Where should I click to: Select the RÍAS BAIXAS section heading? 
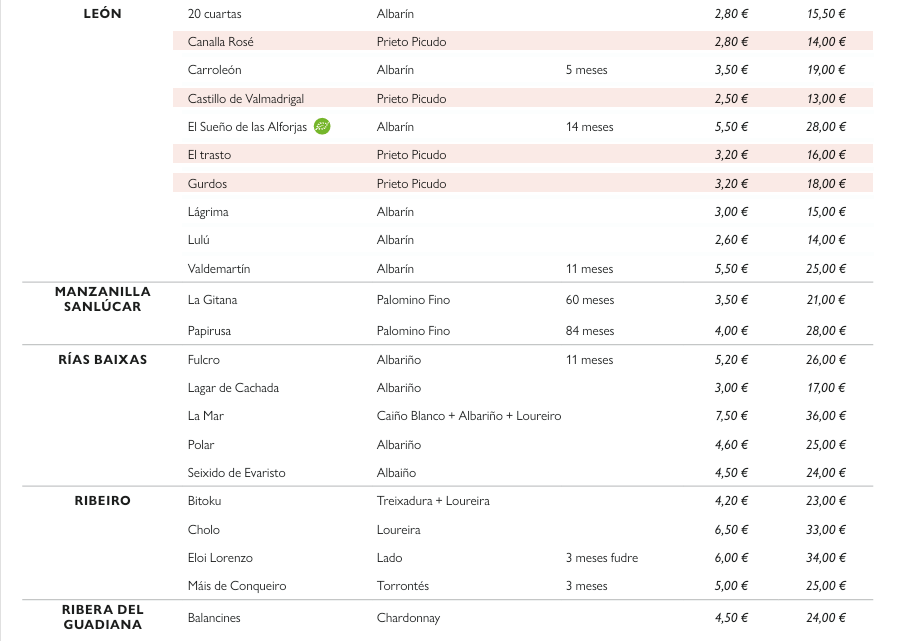coord(103,359)
